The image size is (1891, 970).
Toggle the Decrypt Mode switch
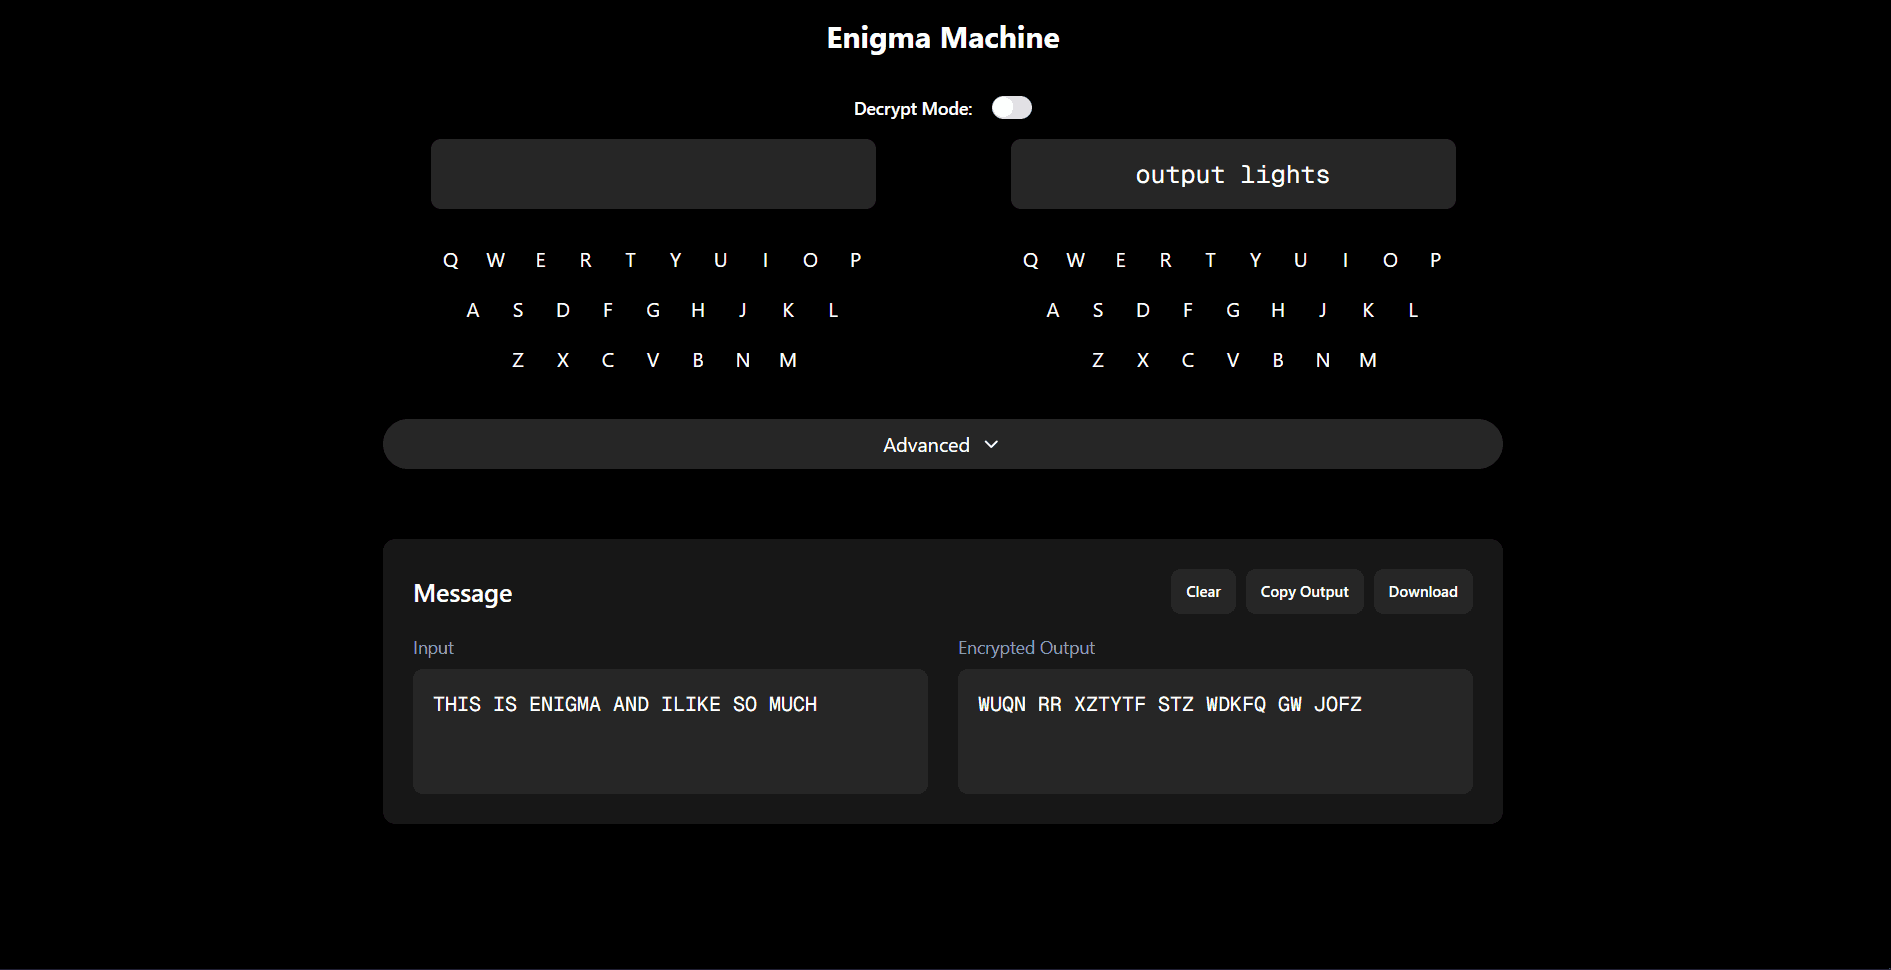point(1011,108)
